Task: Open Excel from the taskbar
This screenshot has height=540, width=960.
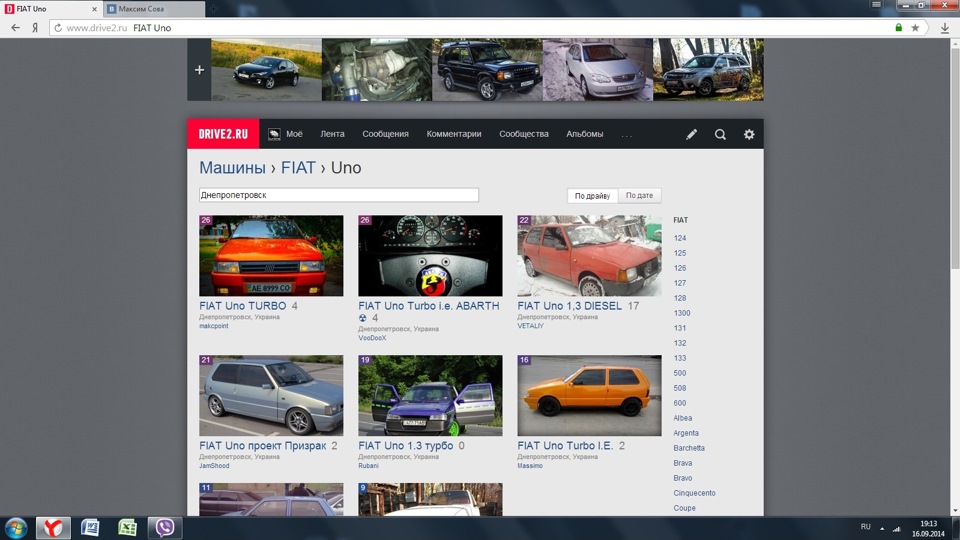Action: 127,528
